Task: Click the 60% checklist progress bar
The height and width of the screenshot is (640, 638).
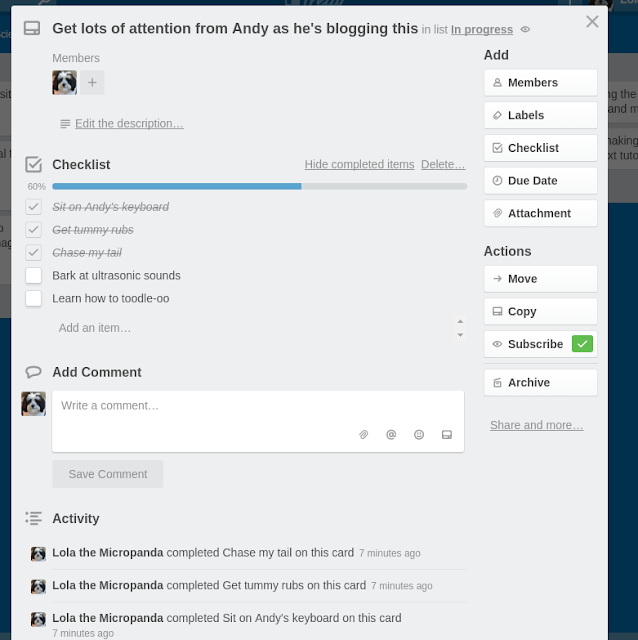Action: [x=260, y=186]
